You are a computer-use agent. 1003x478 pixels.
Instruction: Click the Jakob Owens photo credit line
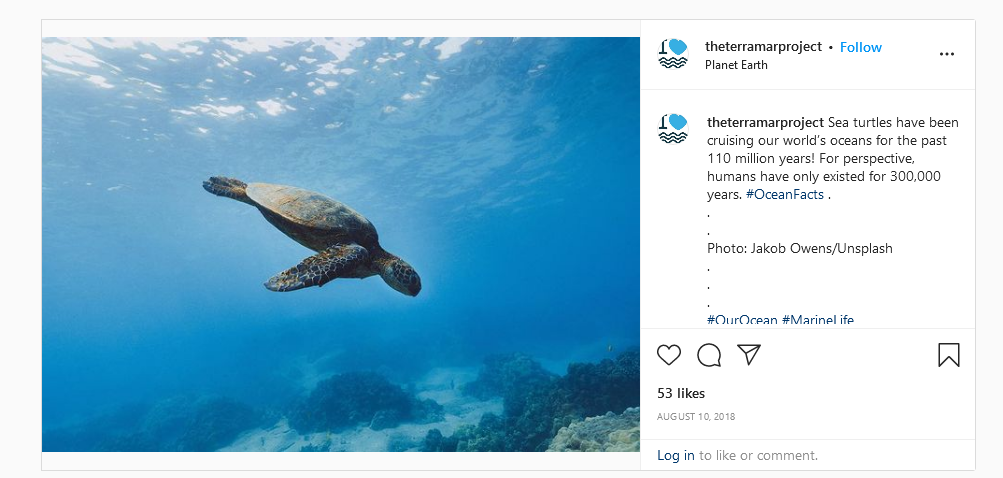pos(800,248)
